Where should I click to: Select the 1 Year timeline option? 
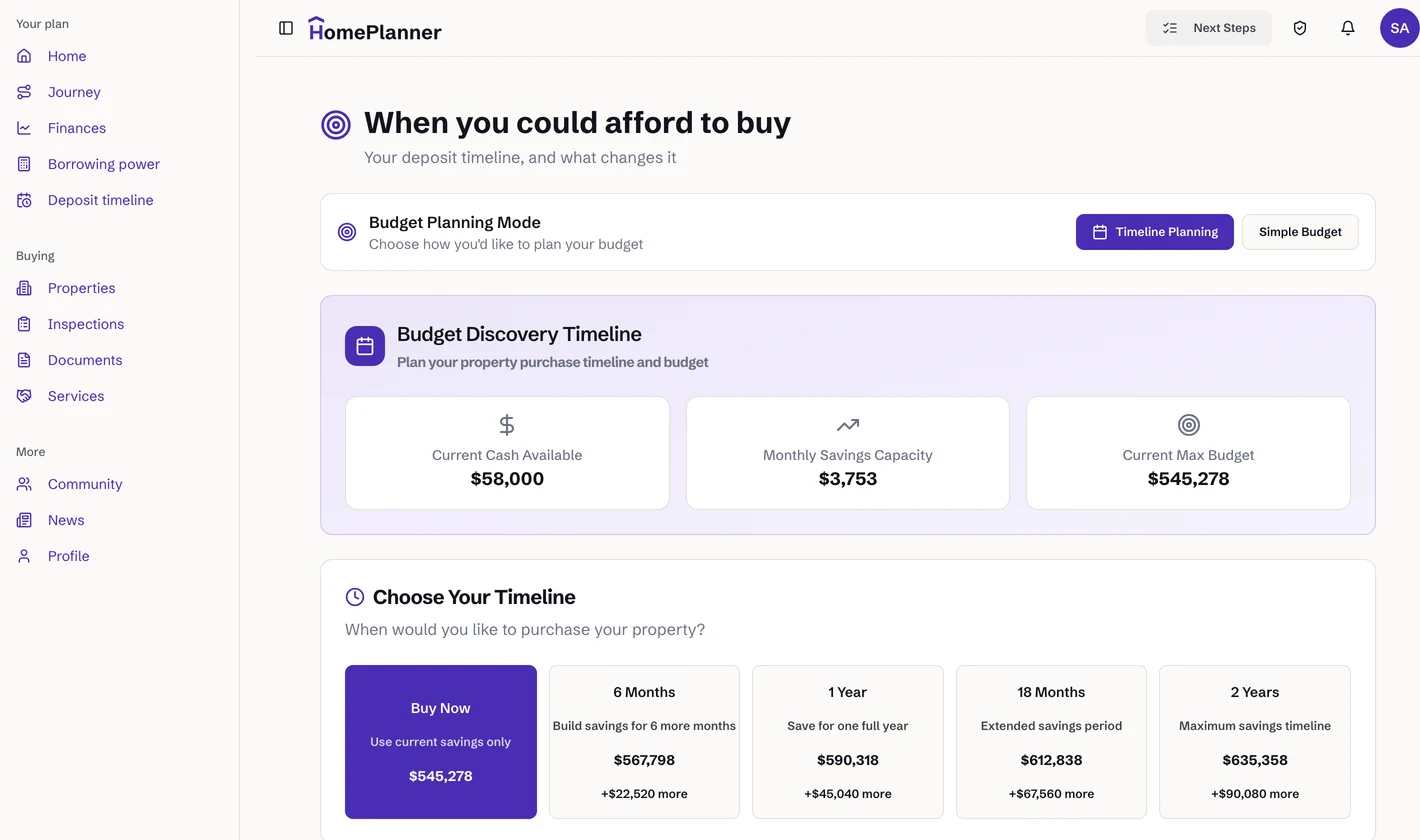coord(848,742)
